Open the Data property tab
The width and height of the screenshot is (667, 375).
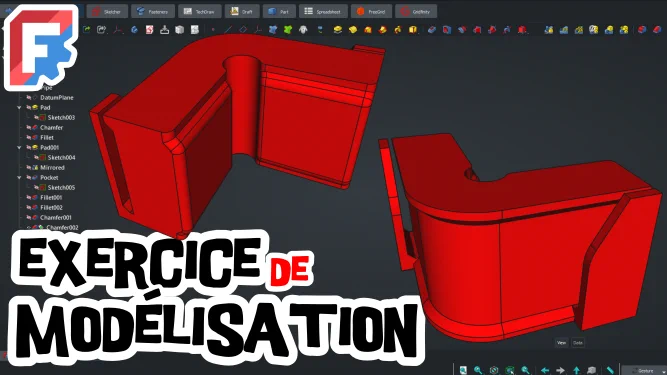[x=578, y=343]
